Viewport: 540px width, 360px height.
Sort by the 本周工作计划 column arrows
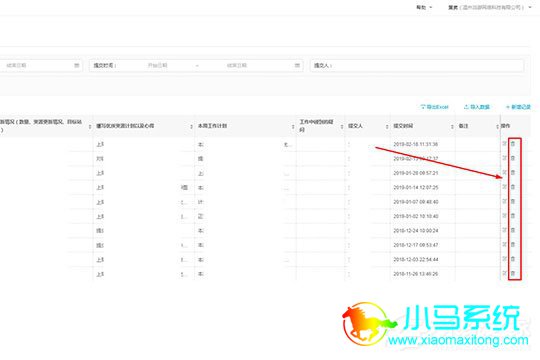[293, 127]
